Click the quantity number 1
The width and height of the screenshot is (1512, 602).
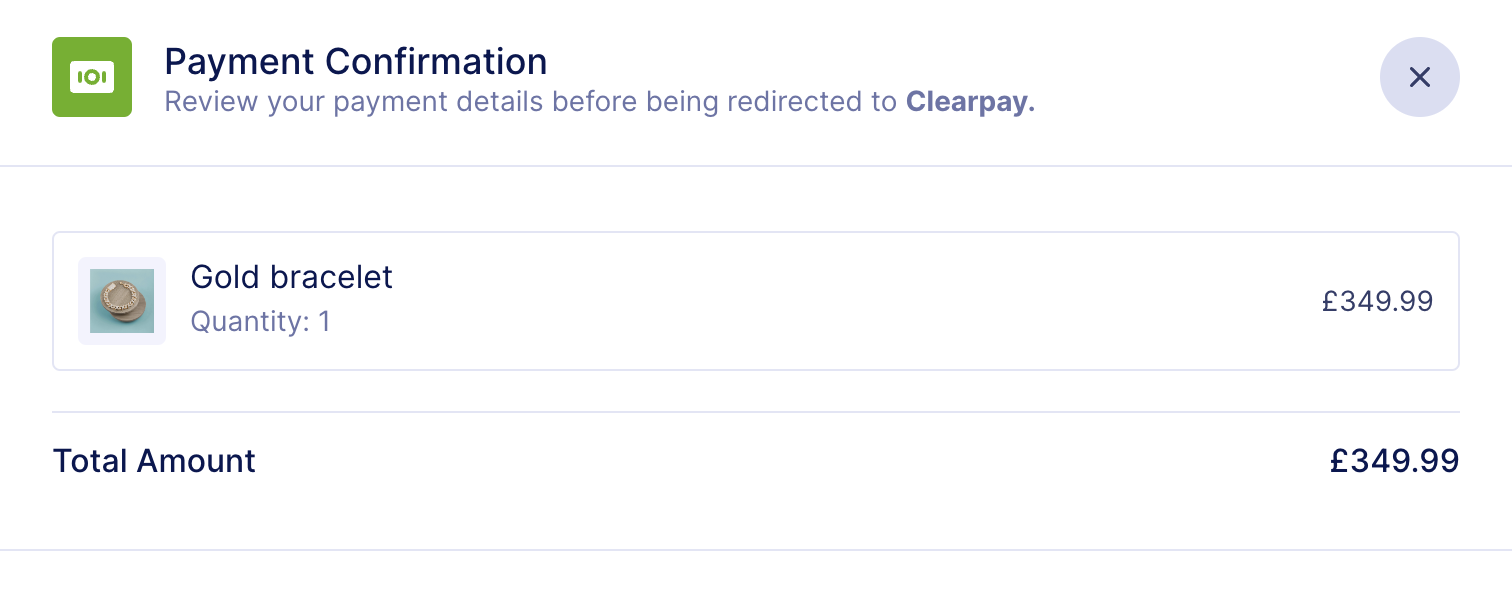tap(323, 322)
